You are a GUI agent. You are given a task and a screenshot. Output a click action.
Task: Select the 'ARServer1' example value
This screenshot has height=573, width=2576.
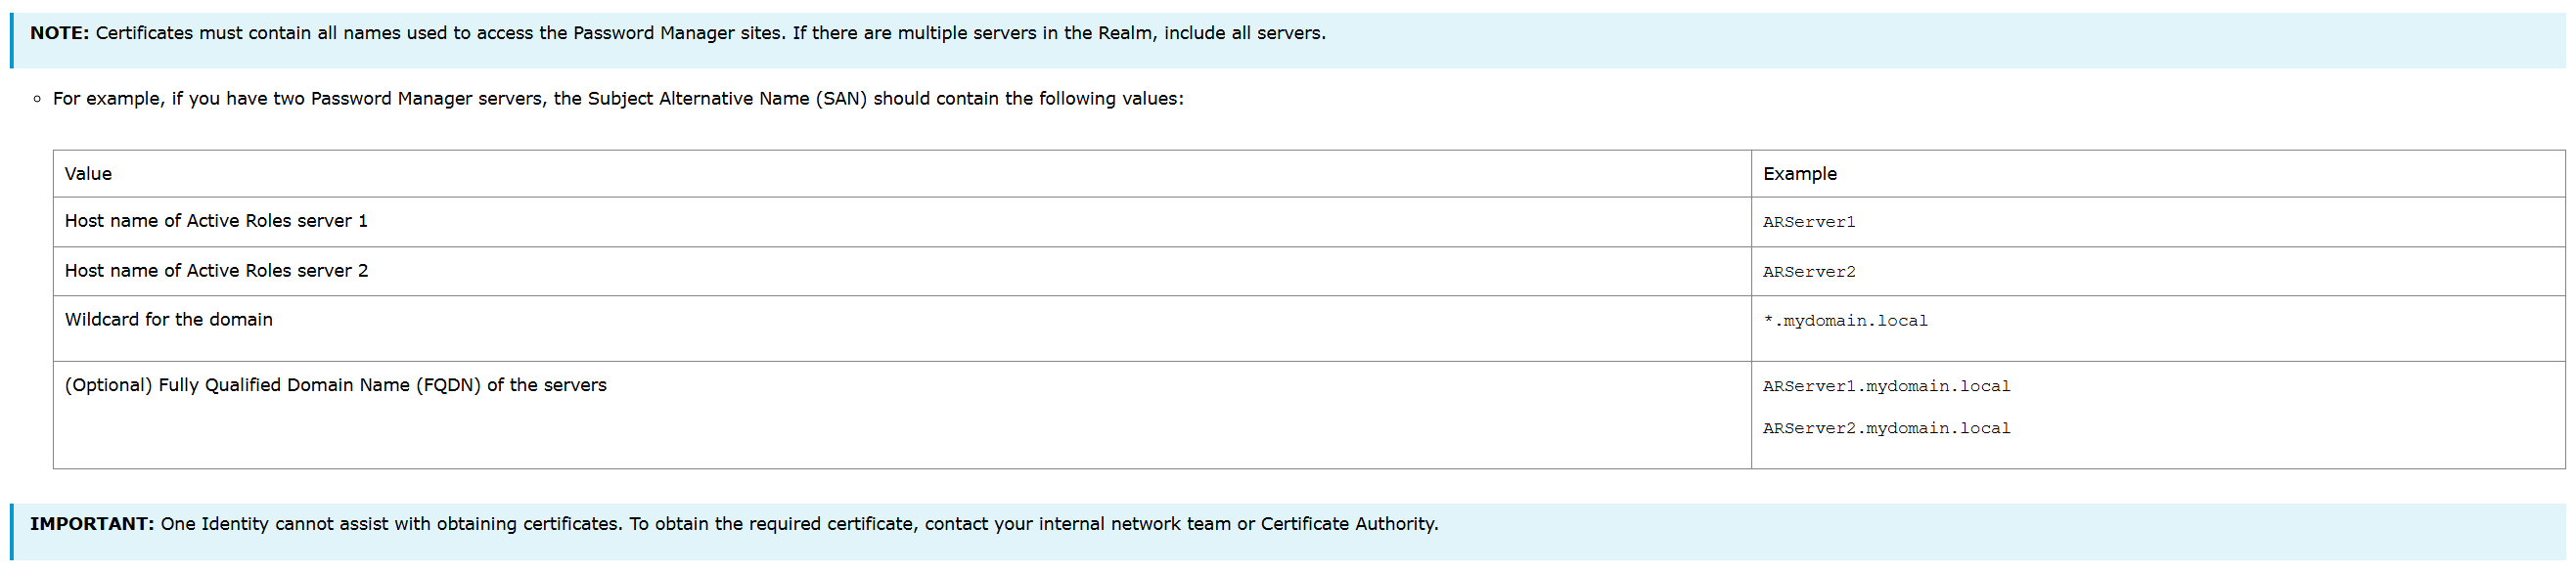[x=1808, y=222]
